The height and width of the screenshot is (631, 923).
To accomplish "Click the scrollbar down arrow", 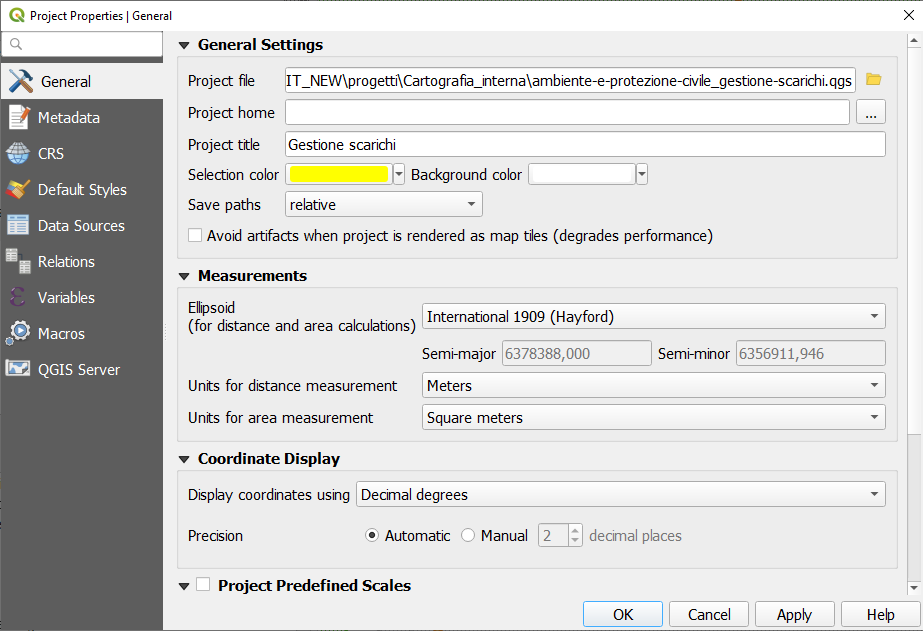I will tap(914, 587).
